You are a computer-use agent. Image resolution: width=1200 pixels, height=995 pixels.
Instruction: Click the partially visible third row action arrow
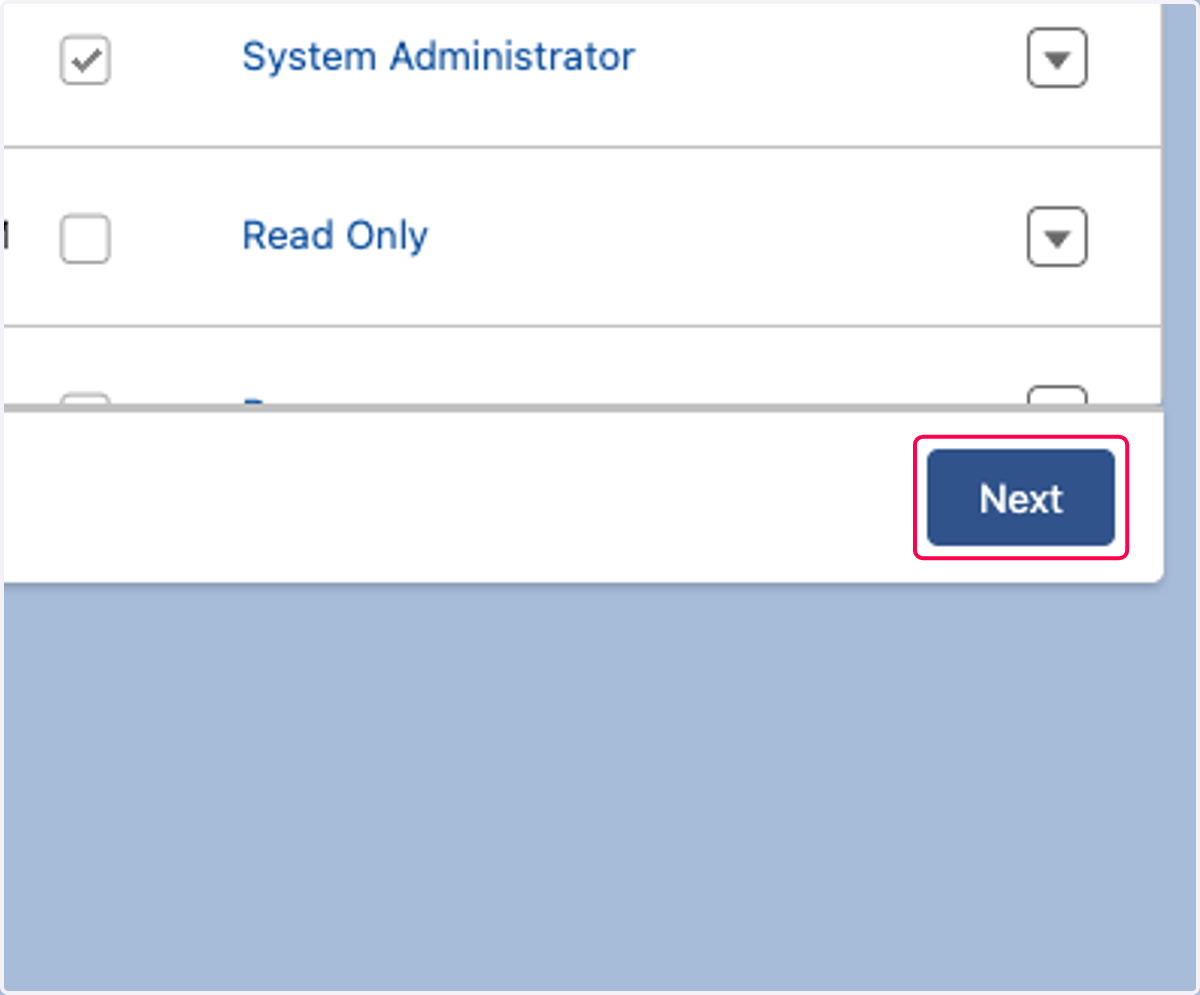tap(1057, 395)
